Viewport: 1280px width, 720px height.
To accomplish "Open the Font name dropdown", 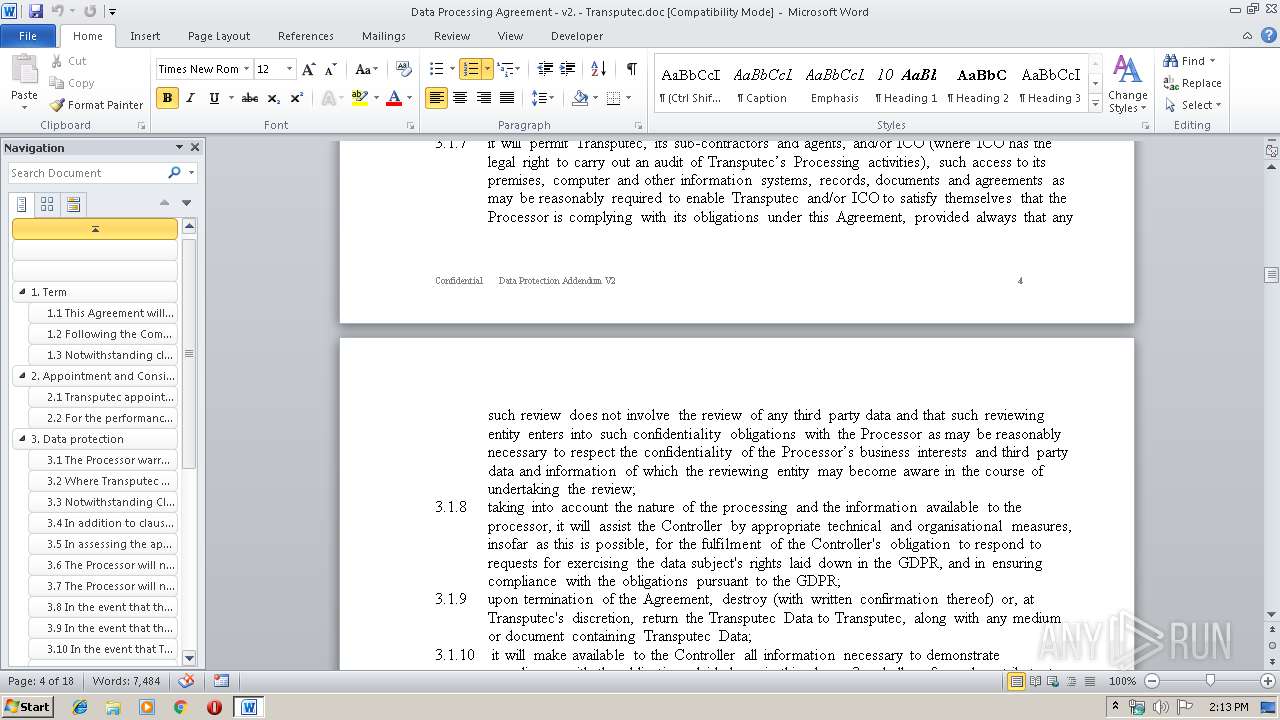I will click(x=246, y=69).
